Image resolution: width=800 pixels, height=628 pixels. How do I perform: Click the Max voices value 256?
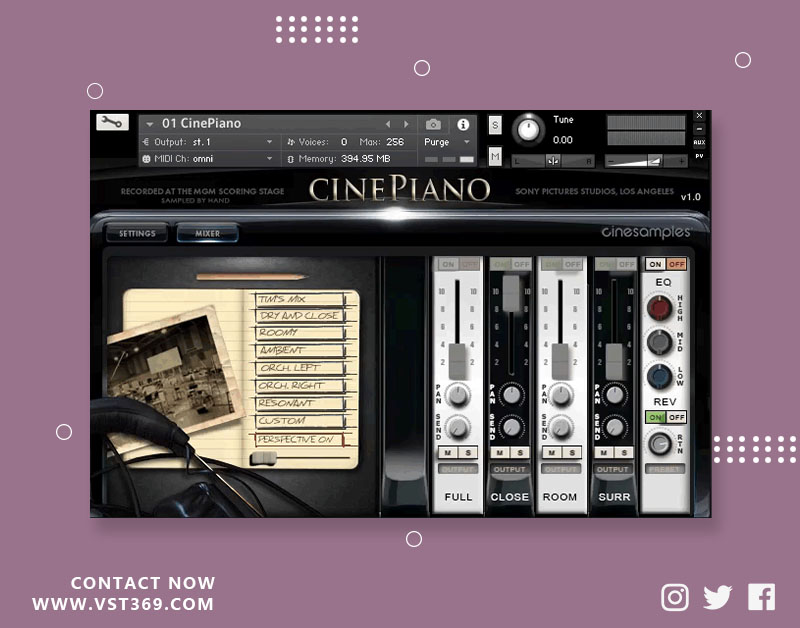394,142
